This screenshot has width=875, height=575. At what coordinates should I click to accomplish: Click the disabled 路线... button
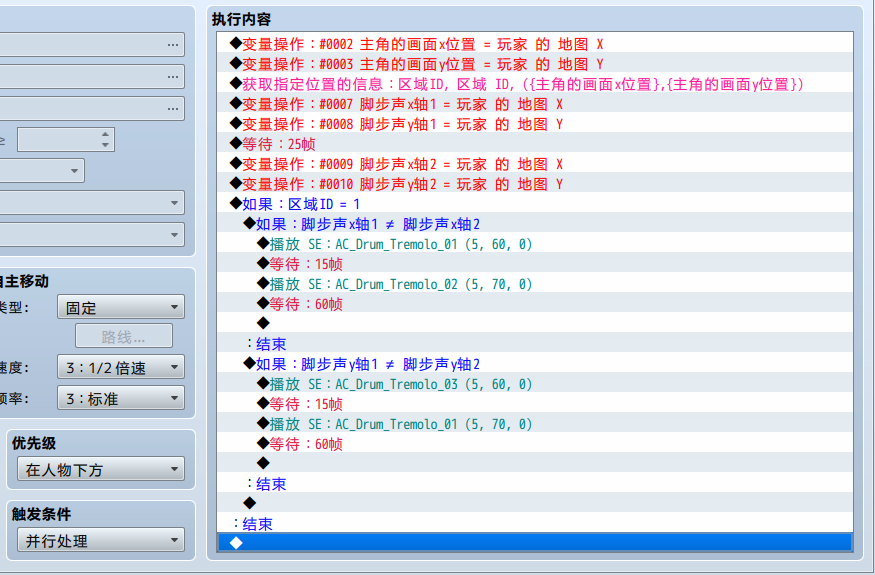click(x=124, y=337)
